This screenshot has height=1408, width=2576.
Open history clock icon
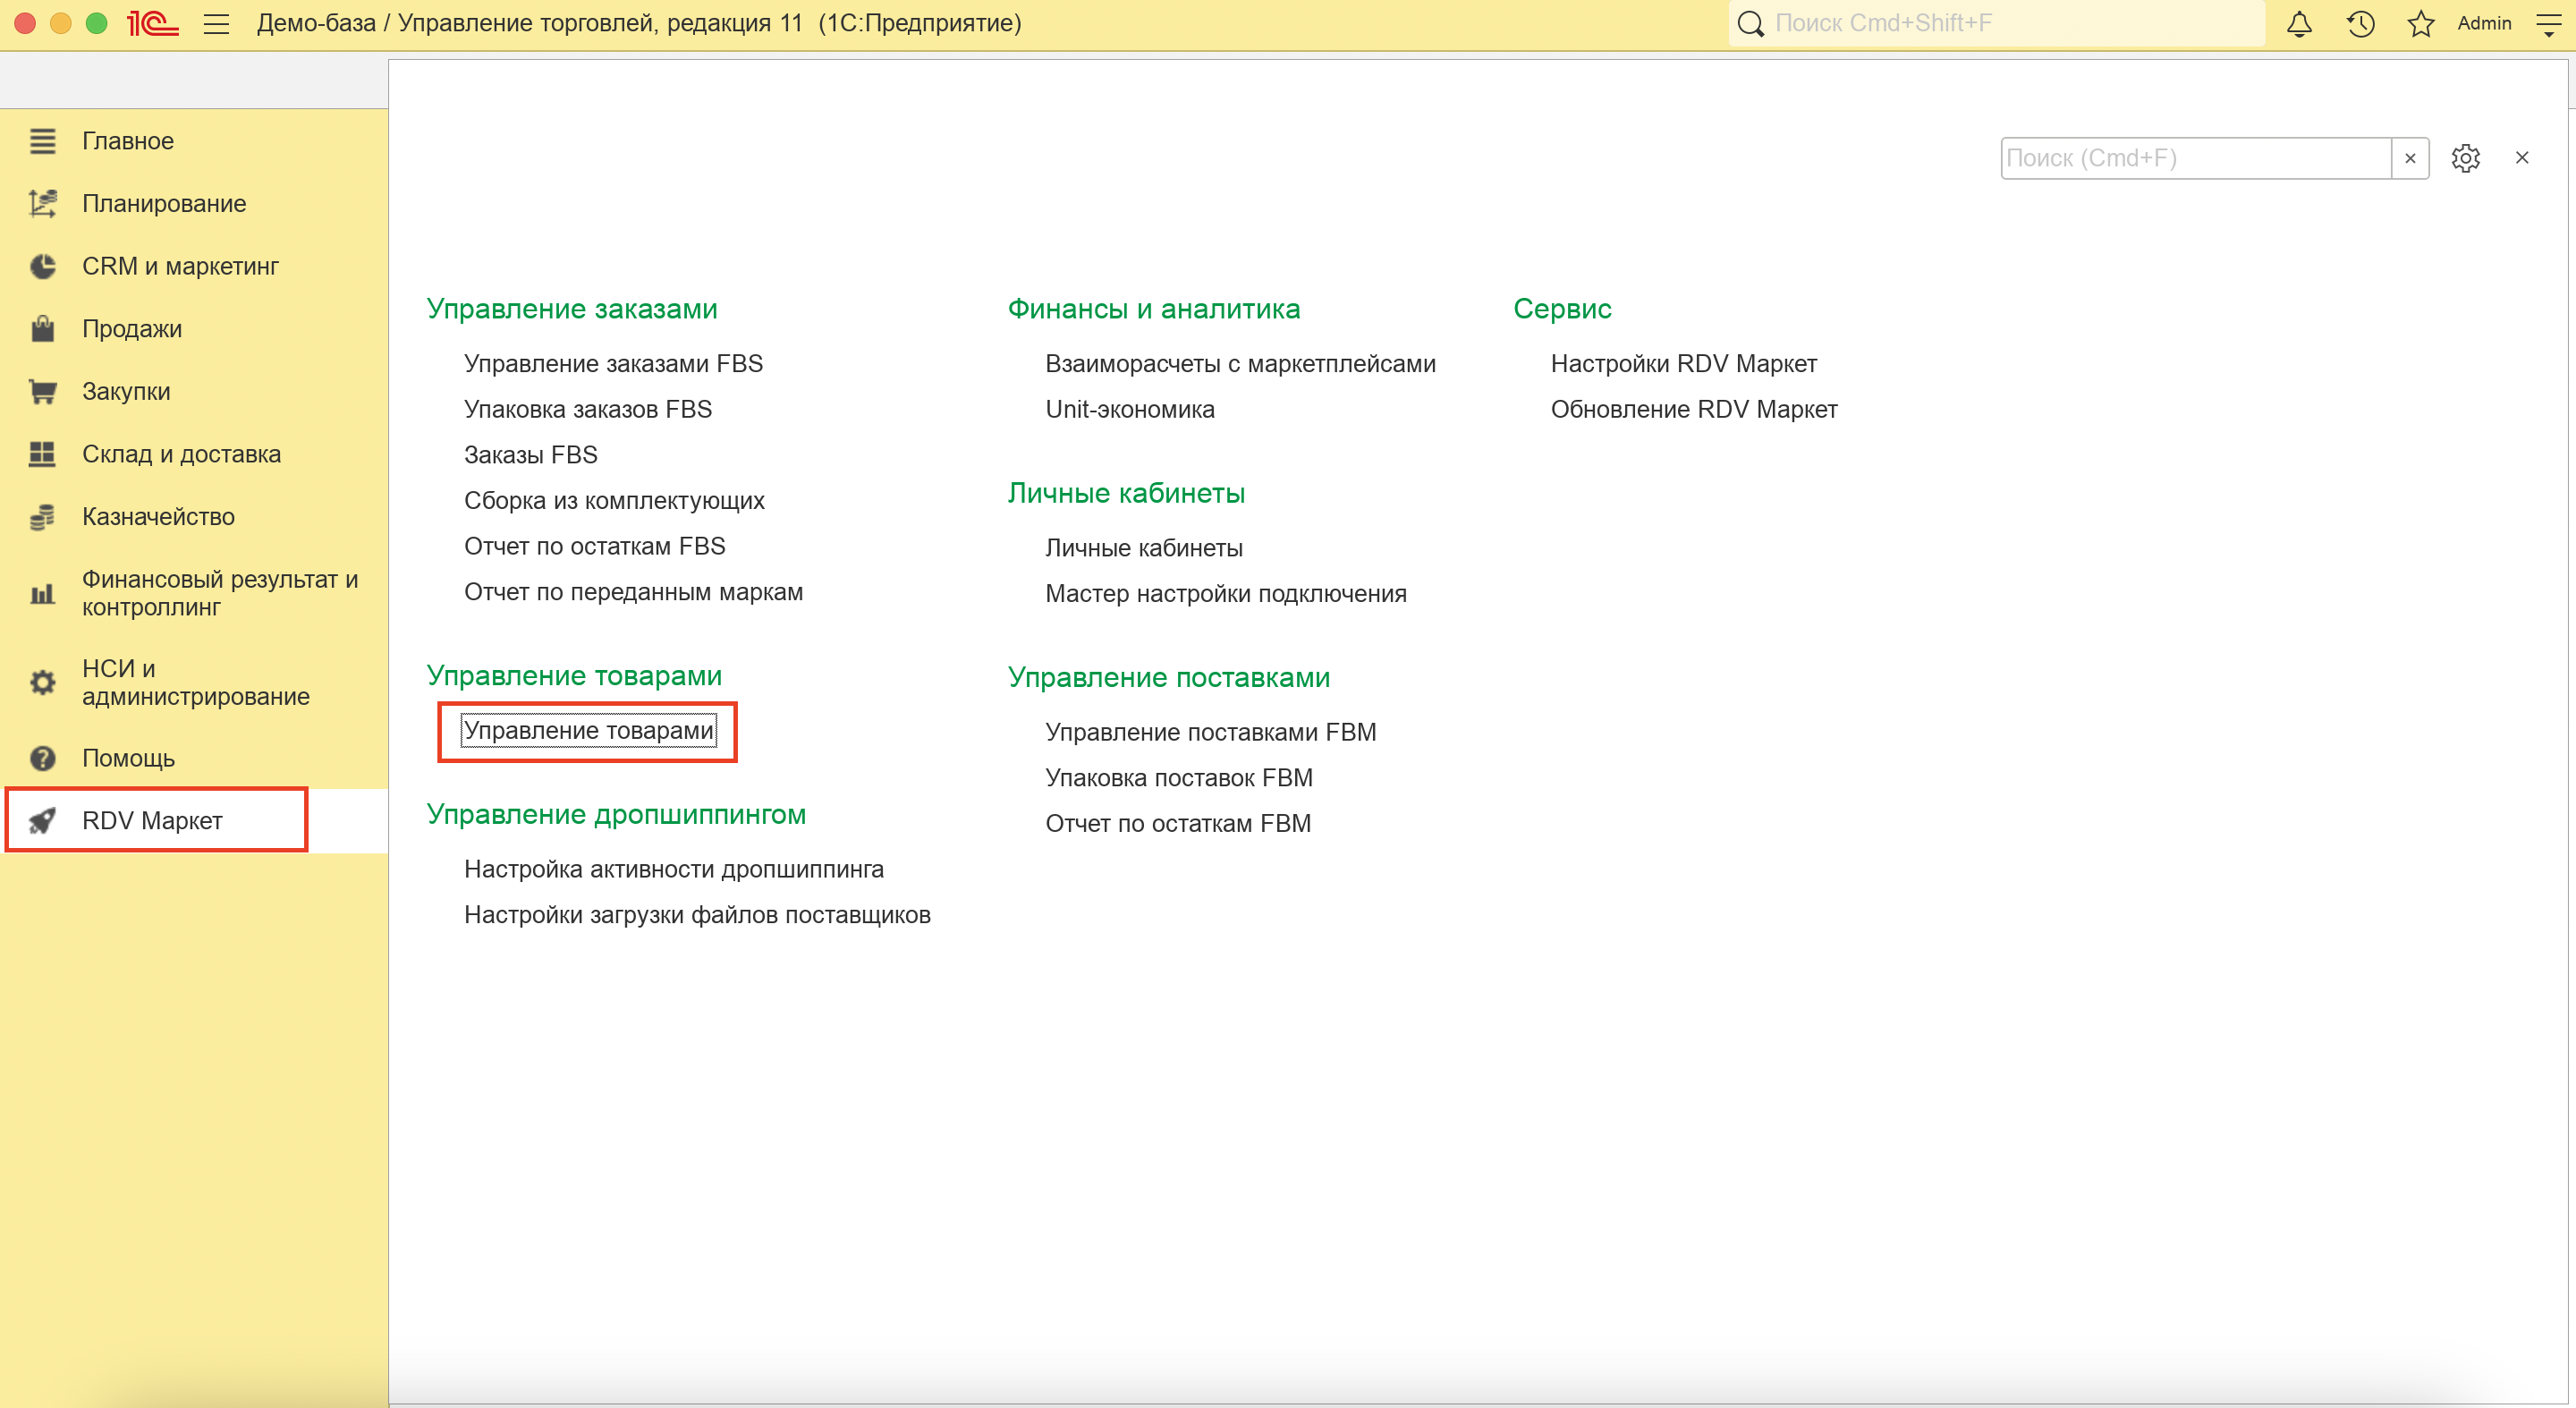2360,24
